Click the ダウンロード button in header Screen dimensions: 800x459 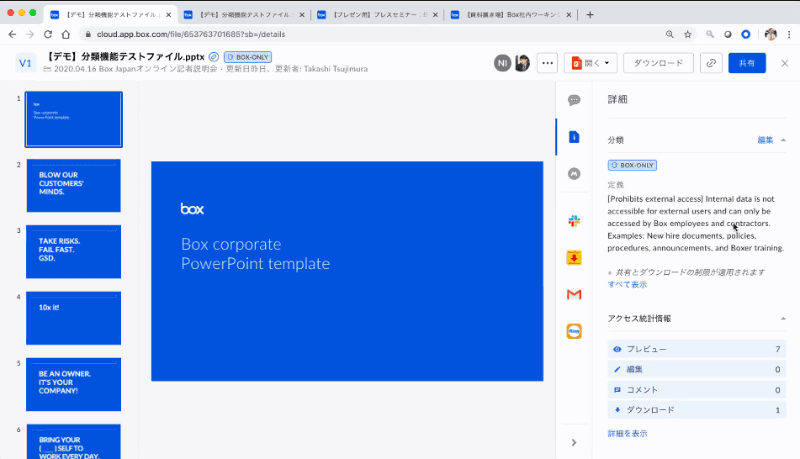point(658,63)
